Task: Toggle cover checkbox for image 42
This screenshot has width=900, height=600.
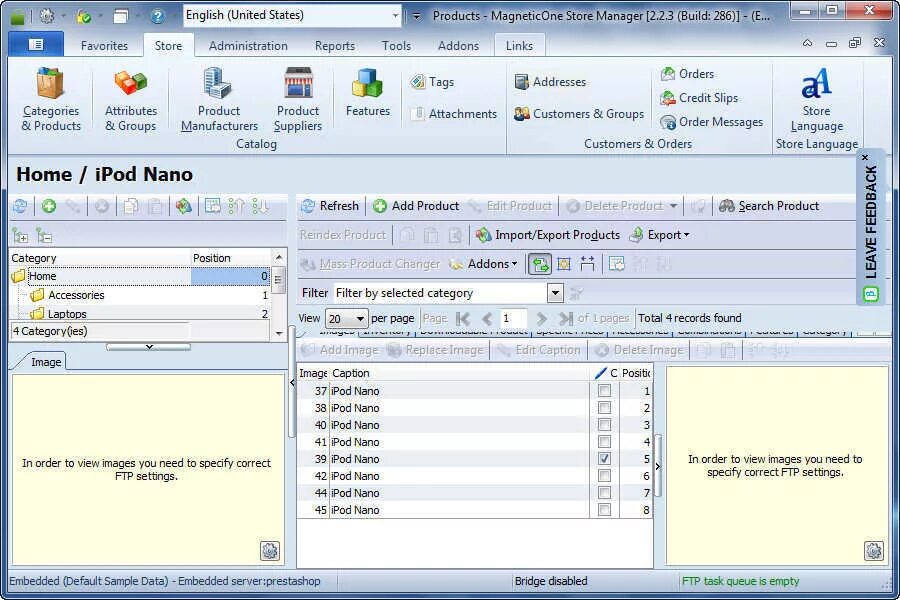Action: (604, 475)
